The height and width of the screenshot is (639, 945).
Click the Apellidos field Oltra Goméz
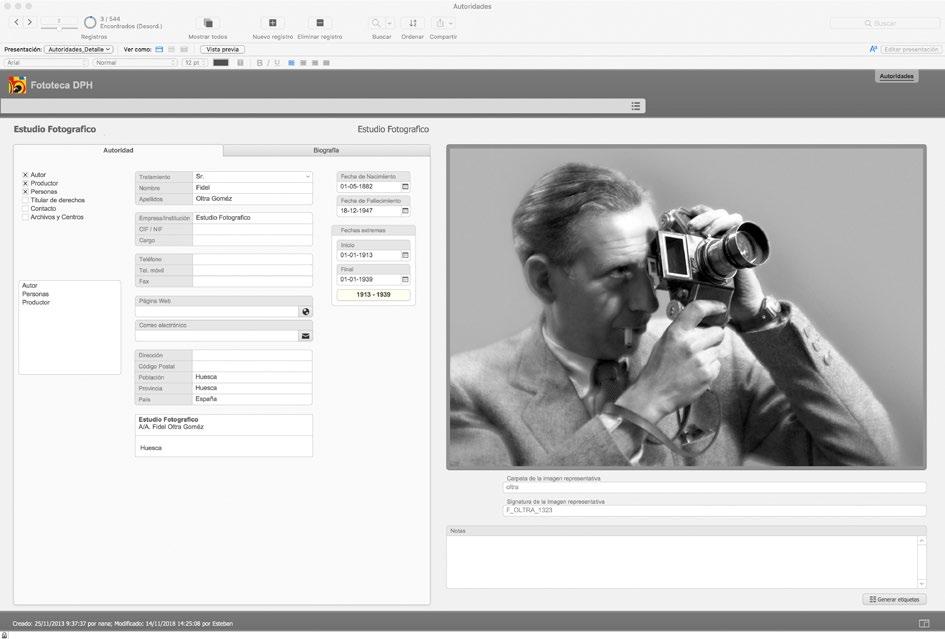pos(253,199)
